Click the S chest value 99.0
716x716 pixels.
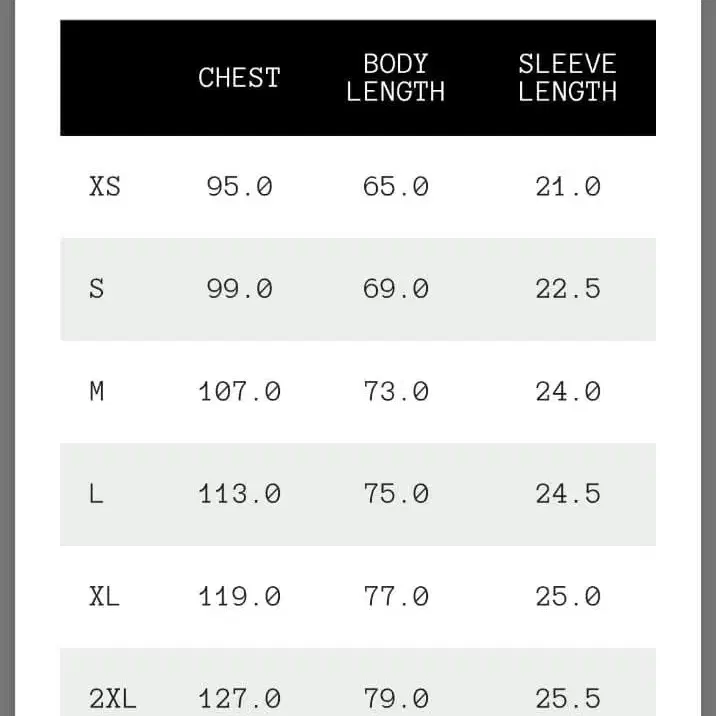coord(239,289)
